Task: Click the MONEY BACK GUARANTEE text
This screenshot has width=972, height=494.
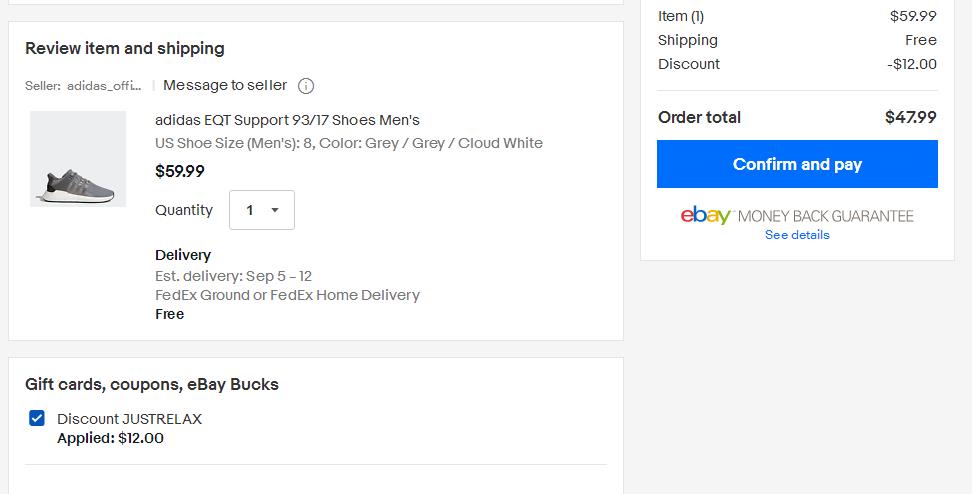Action: click(826, 216)
